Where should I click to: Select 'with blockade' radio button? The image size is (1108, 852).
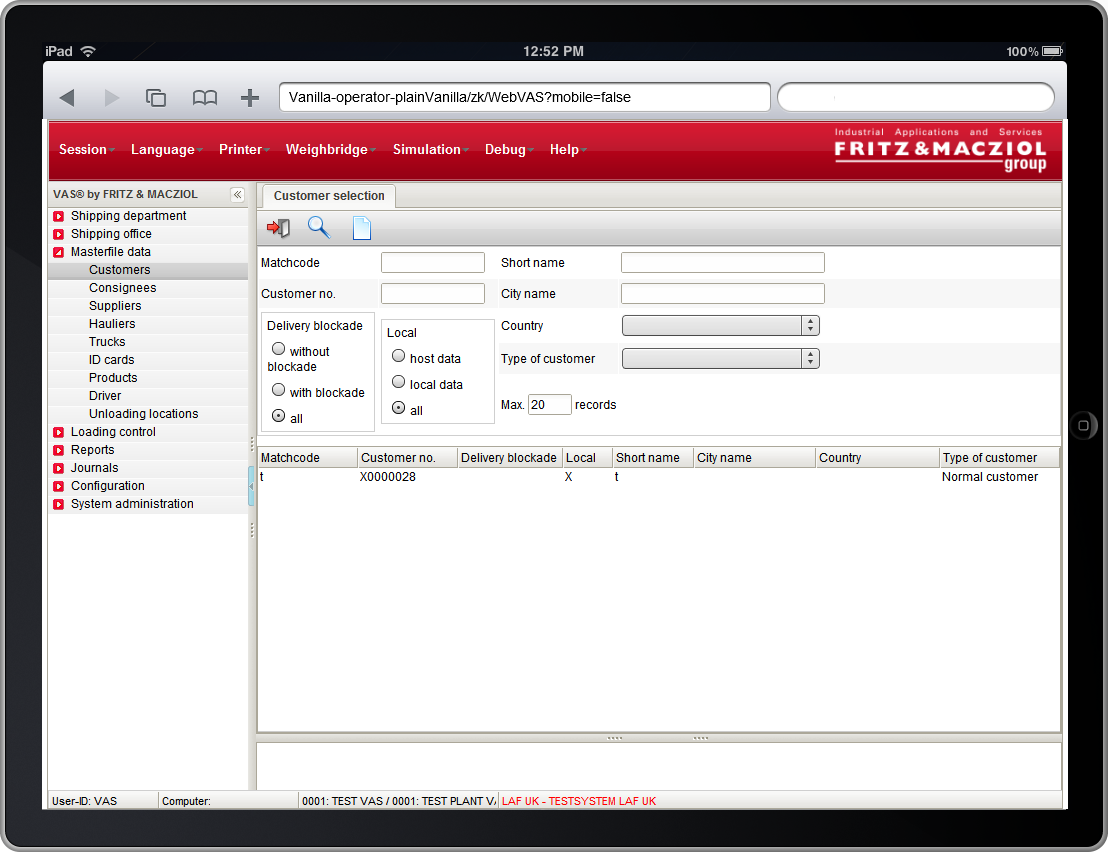click(279, 391)
